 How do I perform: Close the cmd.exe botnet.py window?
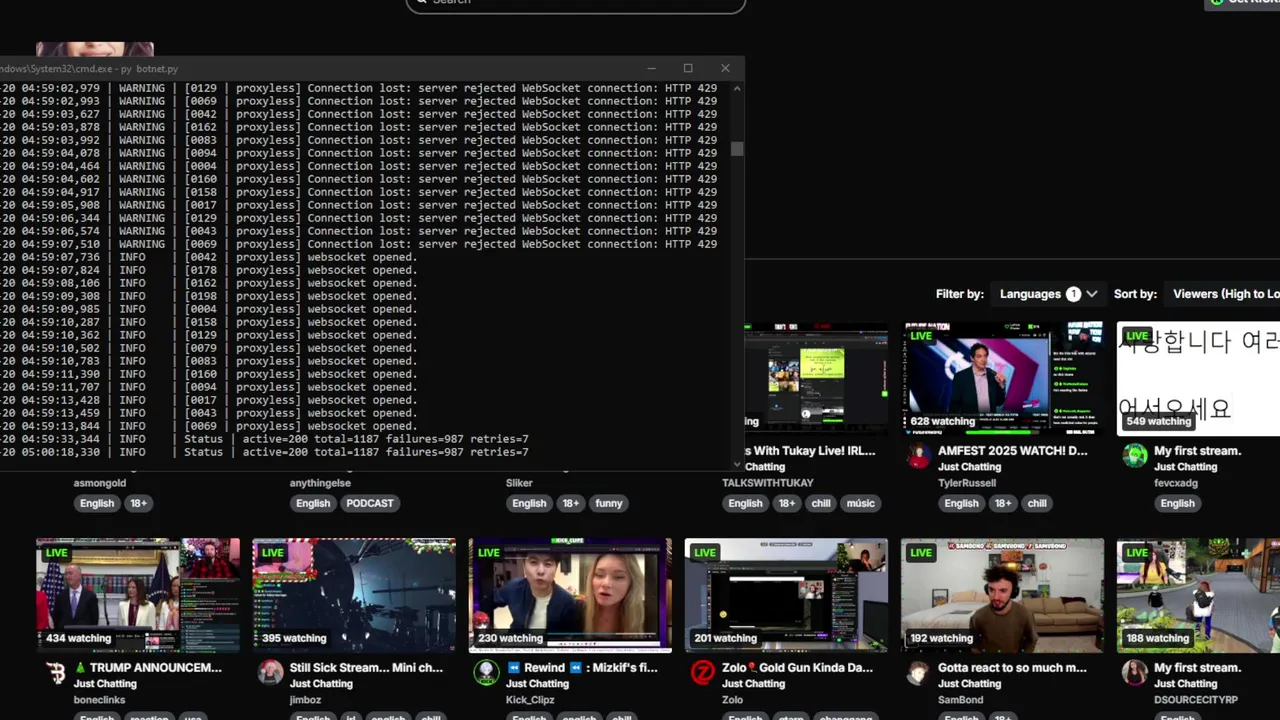click(x=725, y=68)
